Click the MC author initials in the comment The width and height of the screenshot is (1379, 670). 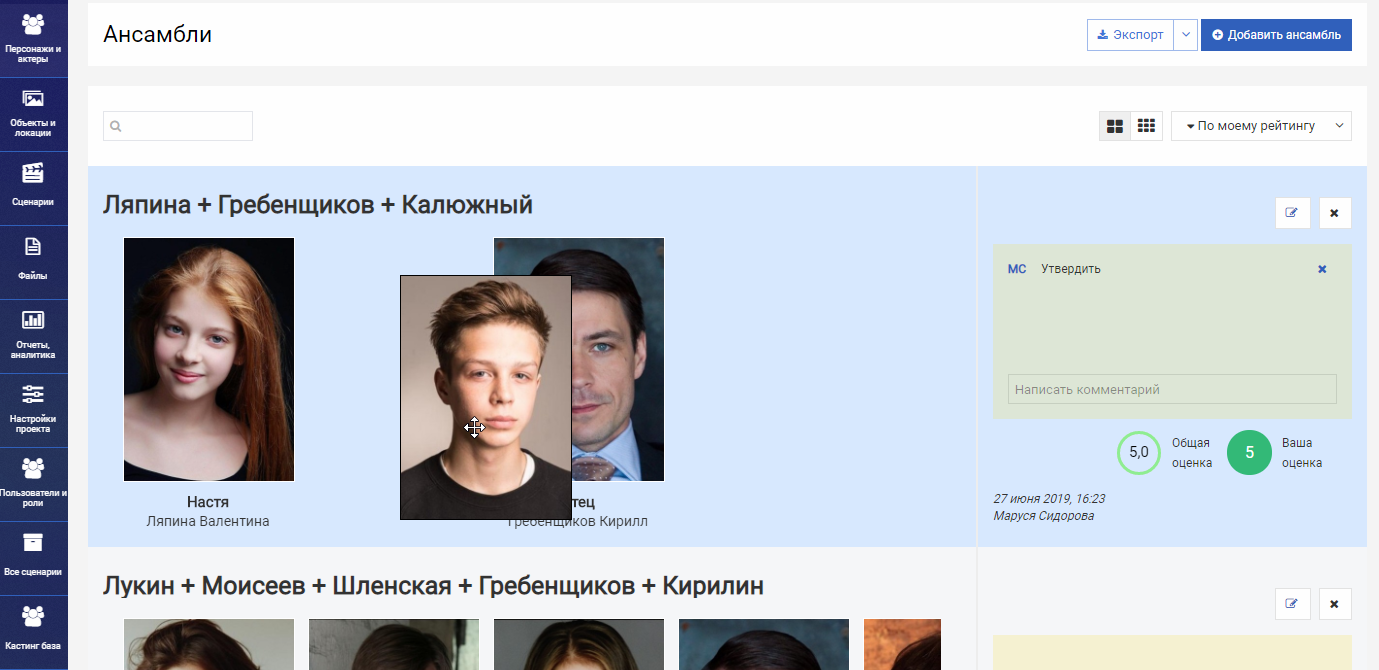coord(1017,269)
